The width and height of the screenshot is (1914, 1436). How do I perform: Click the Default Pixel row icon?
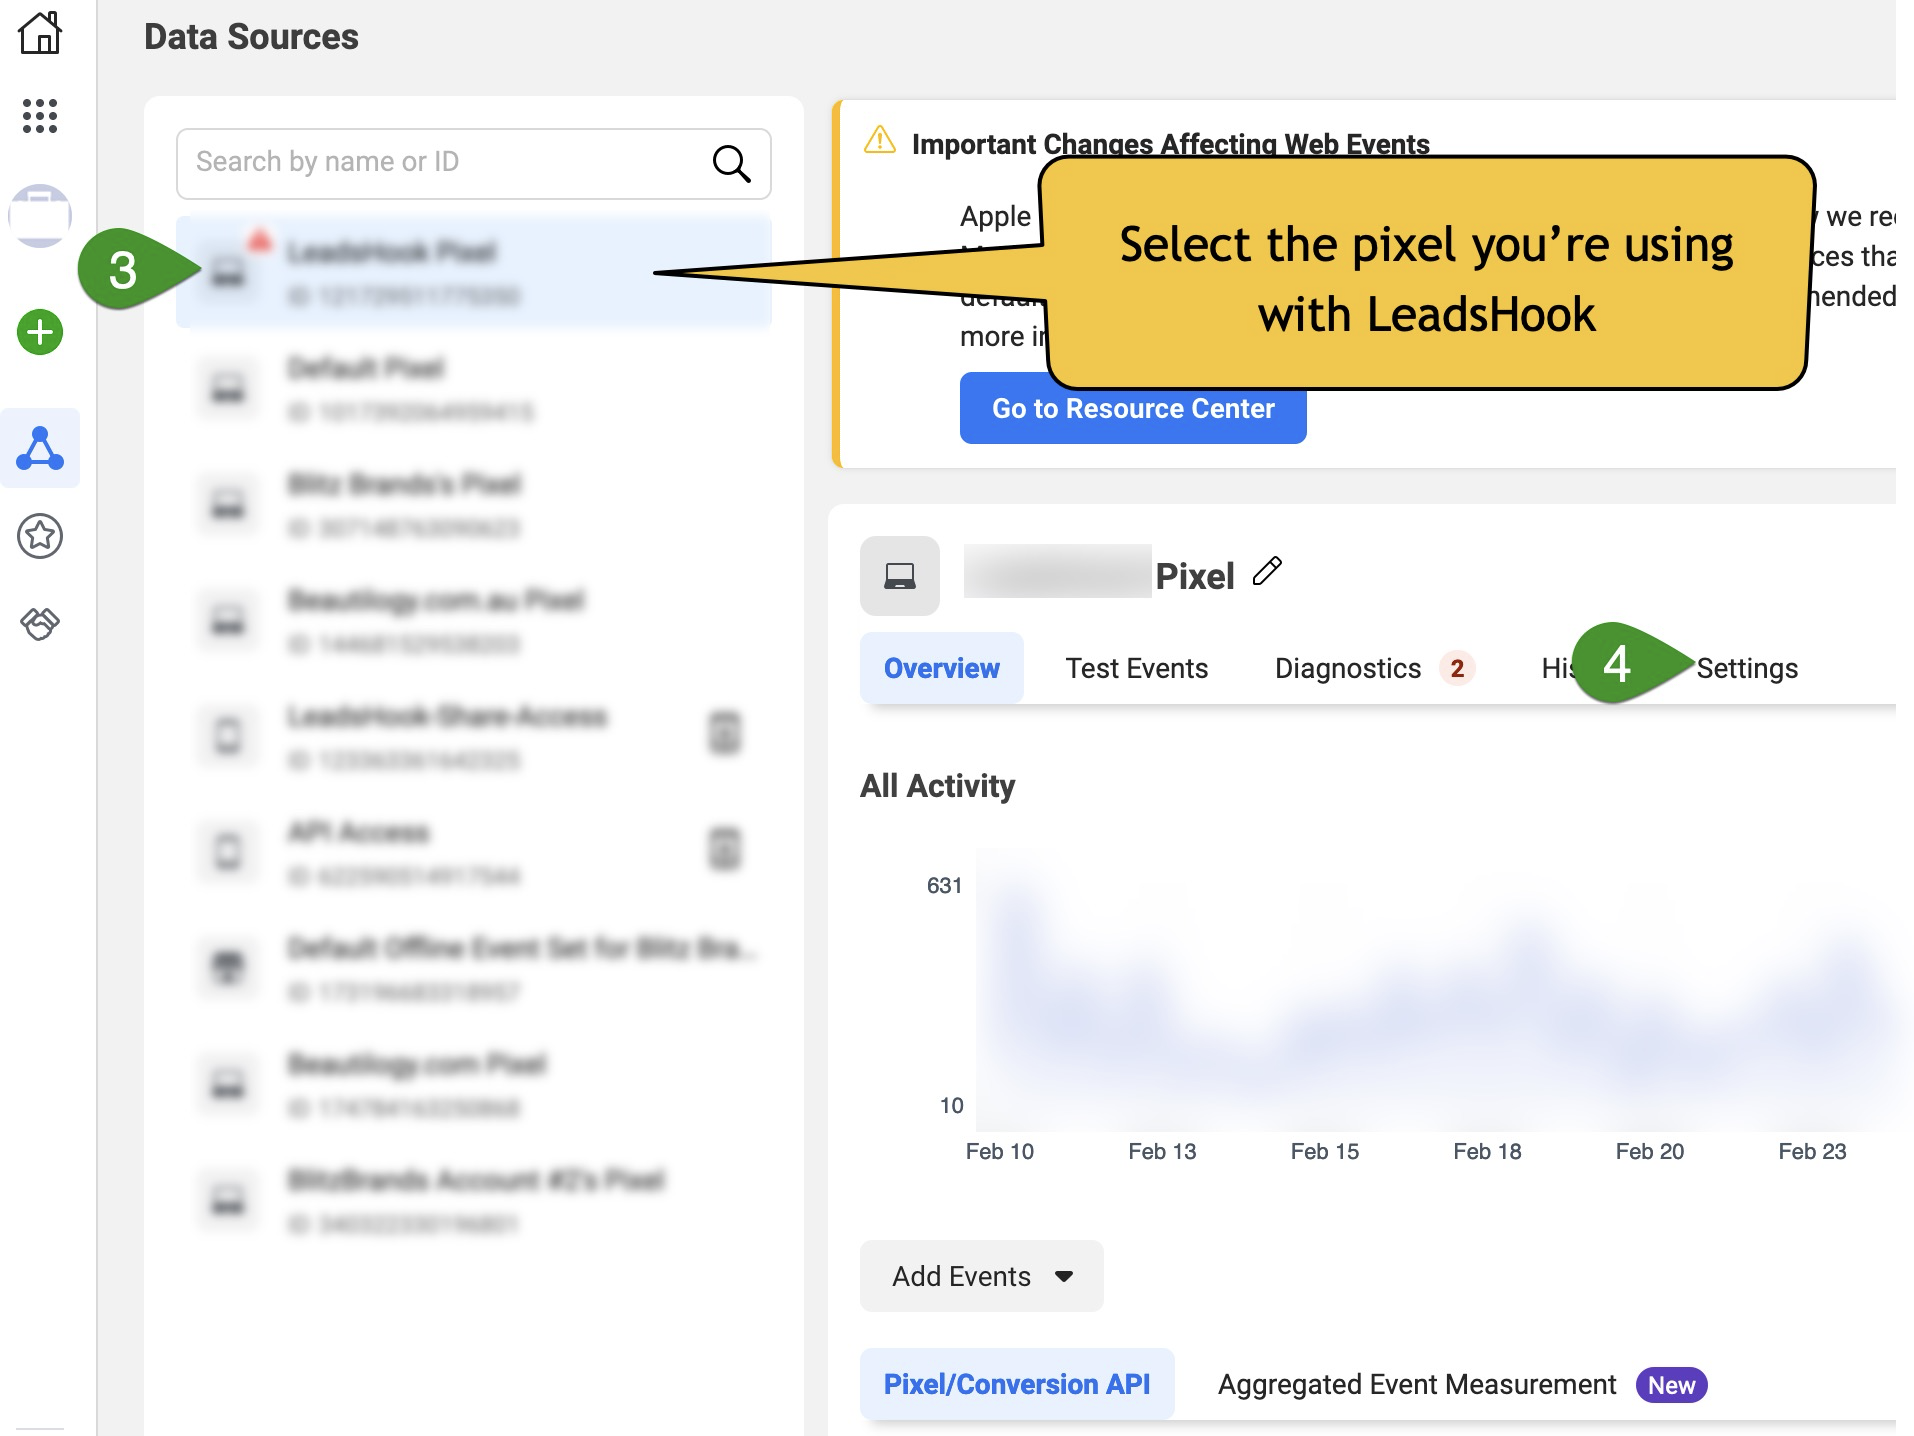[x=228, y=387]
